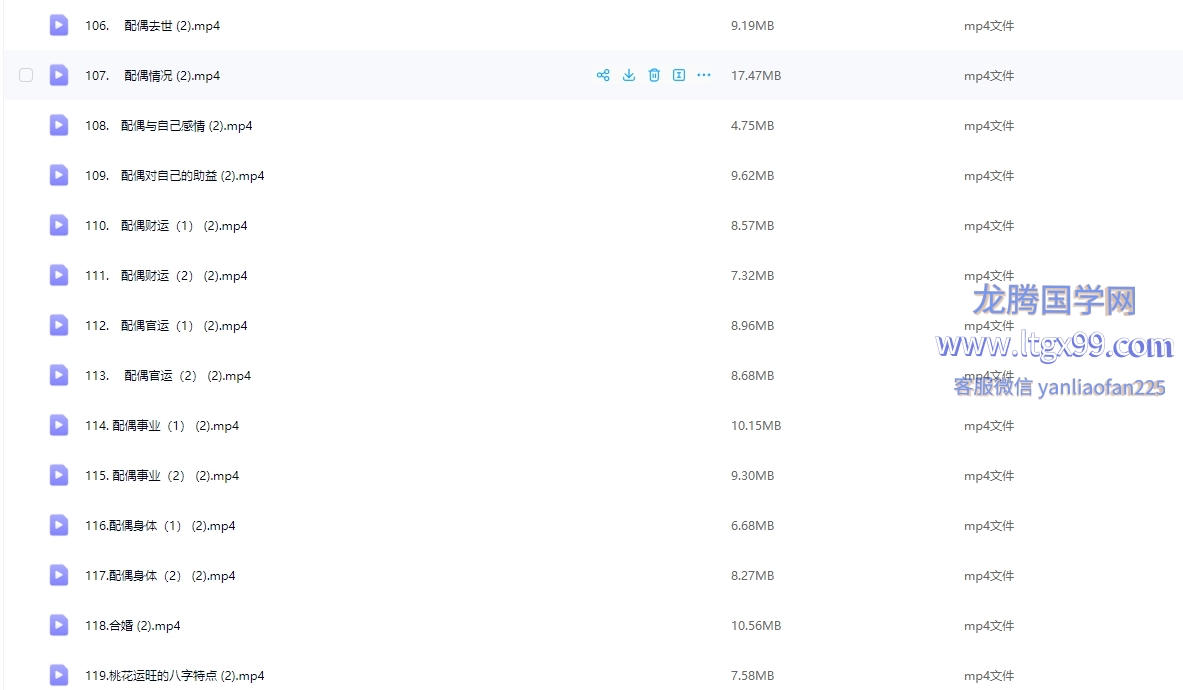
Task: Click the video icon for 119.桃花运旺的八字特点
Action: (x=59, y=676)
